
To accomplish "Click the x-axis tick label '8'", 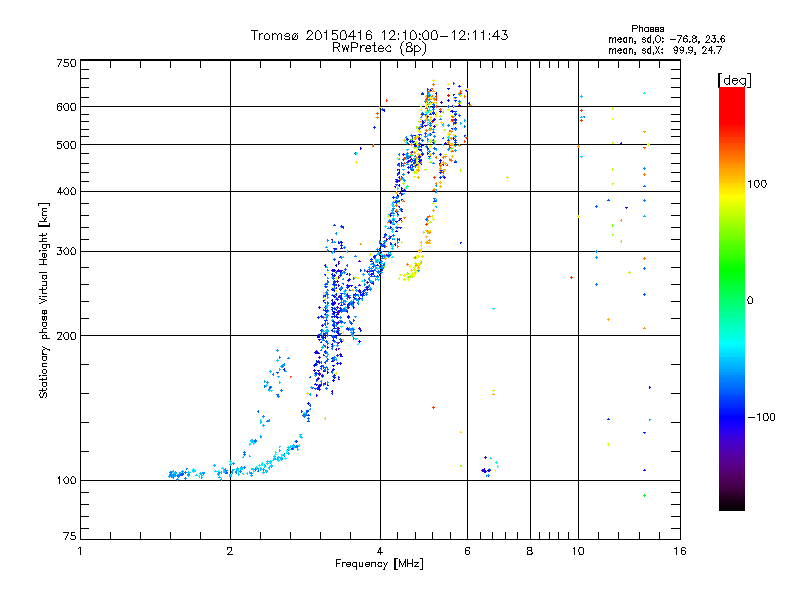I will coord(530,551).
